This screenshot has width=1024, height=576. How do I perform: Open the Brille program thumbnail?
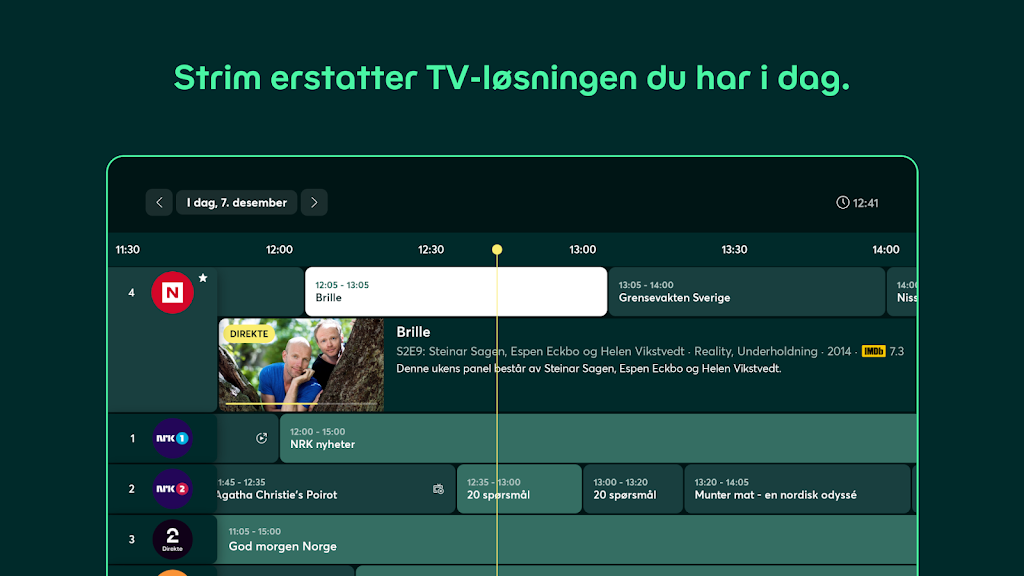301,365
